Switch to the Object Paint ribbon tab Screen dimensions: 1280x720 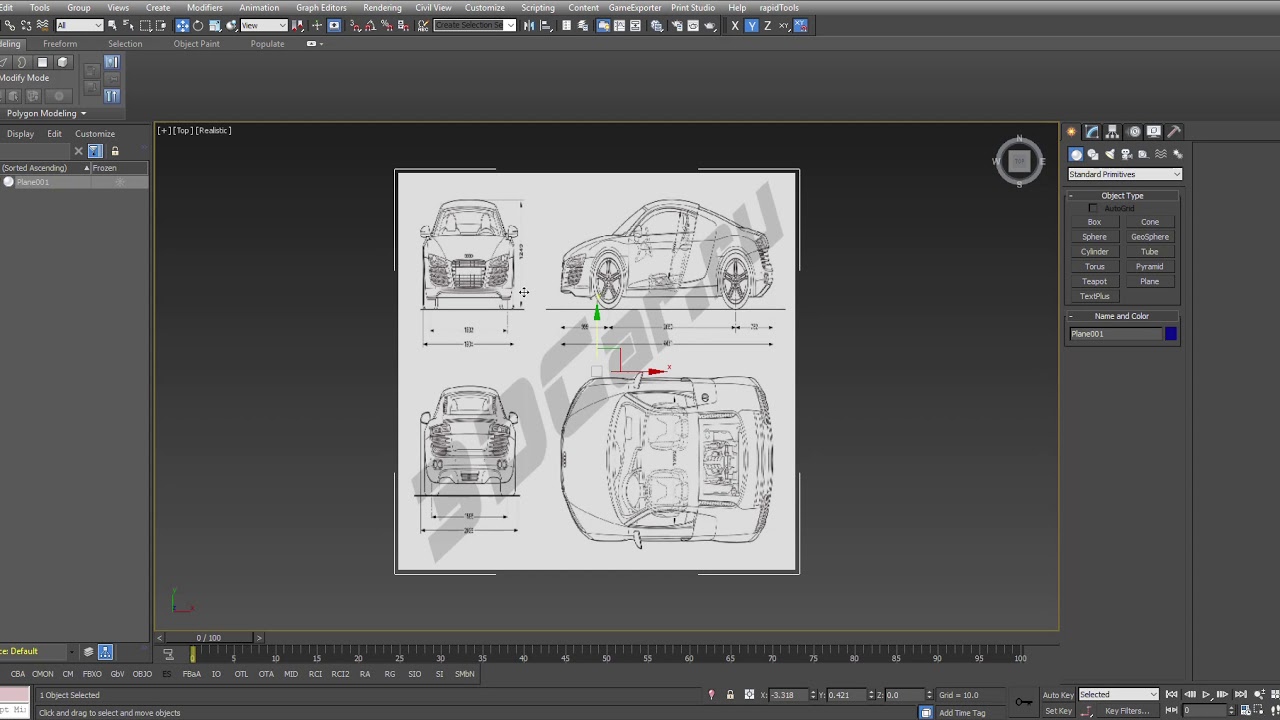point(196,44)
